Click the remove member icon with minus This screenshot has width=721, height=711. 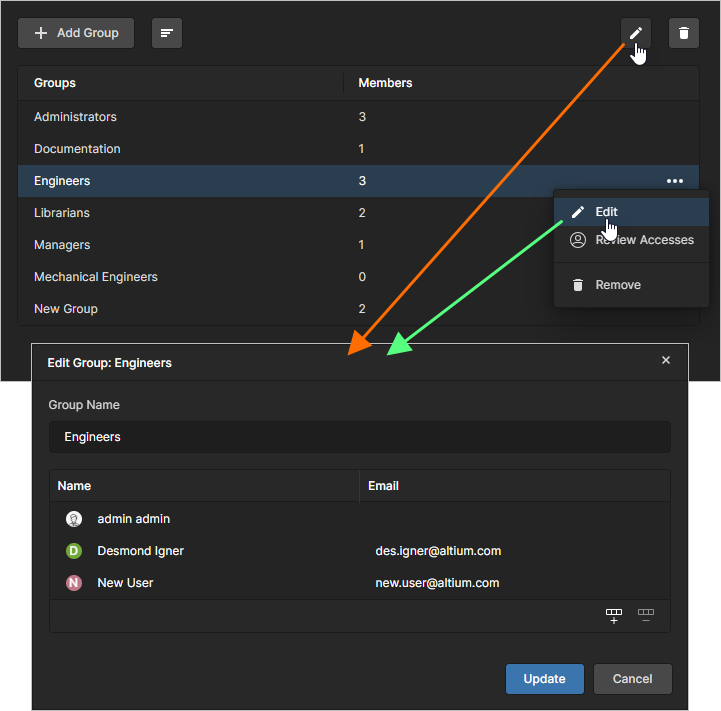pyautogui.click(x=646, y=616)
